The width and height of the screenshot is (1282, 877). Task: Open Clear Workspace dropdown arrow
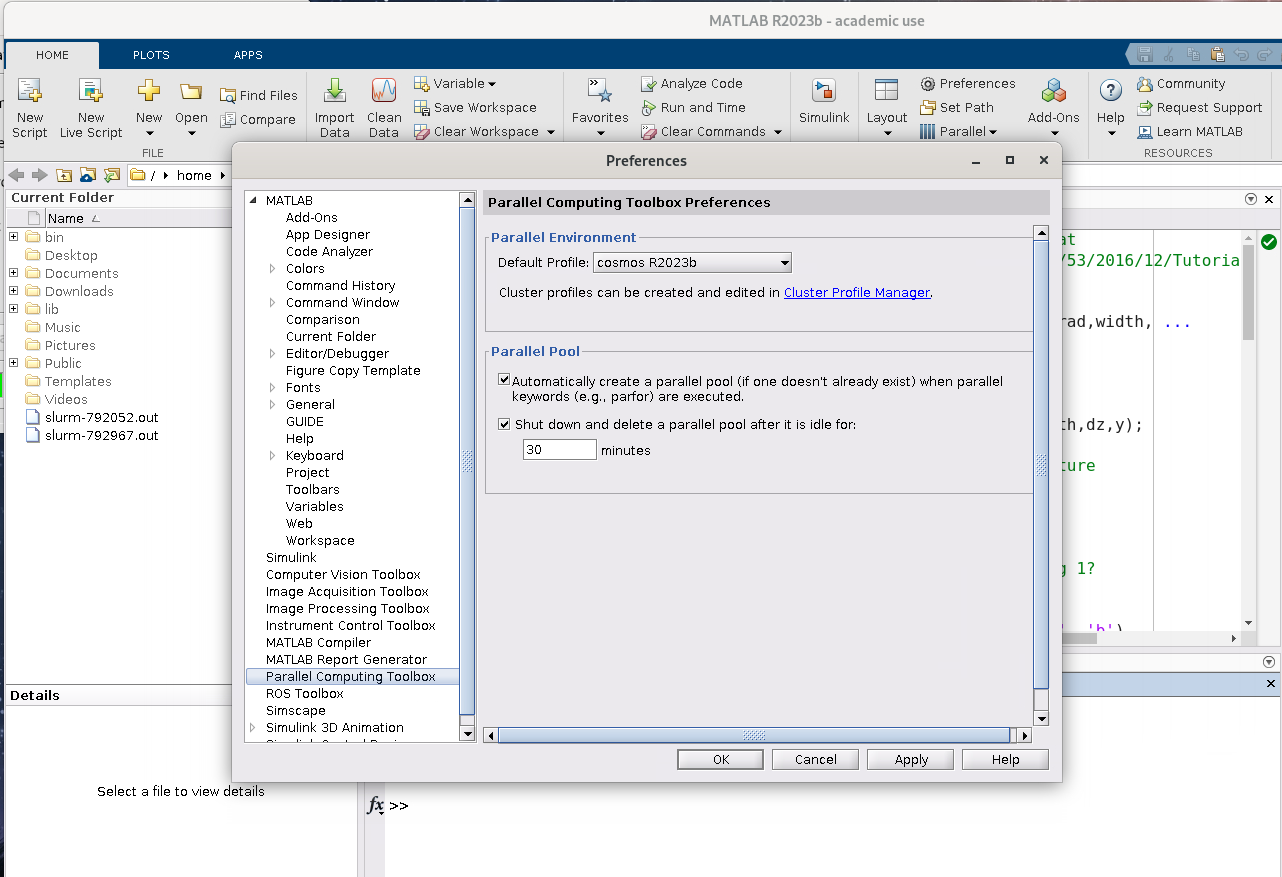click(x=549, y=132)
